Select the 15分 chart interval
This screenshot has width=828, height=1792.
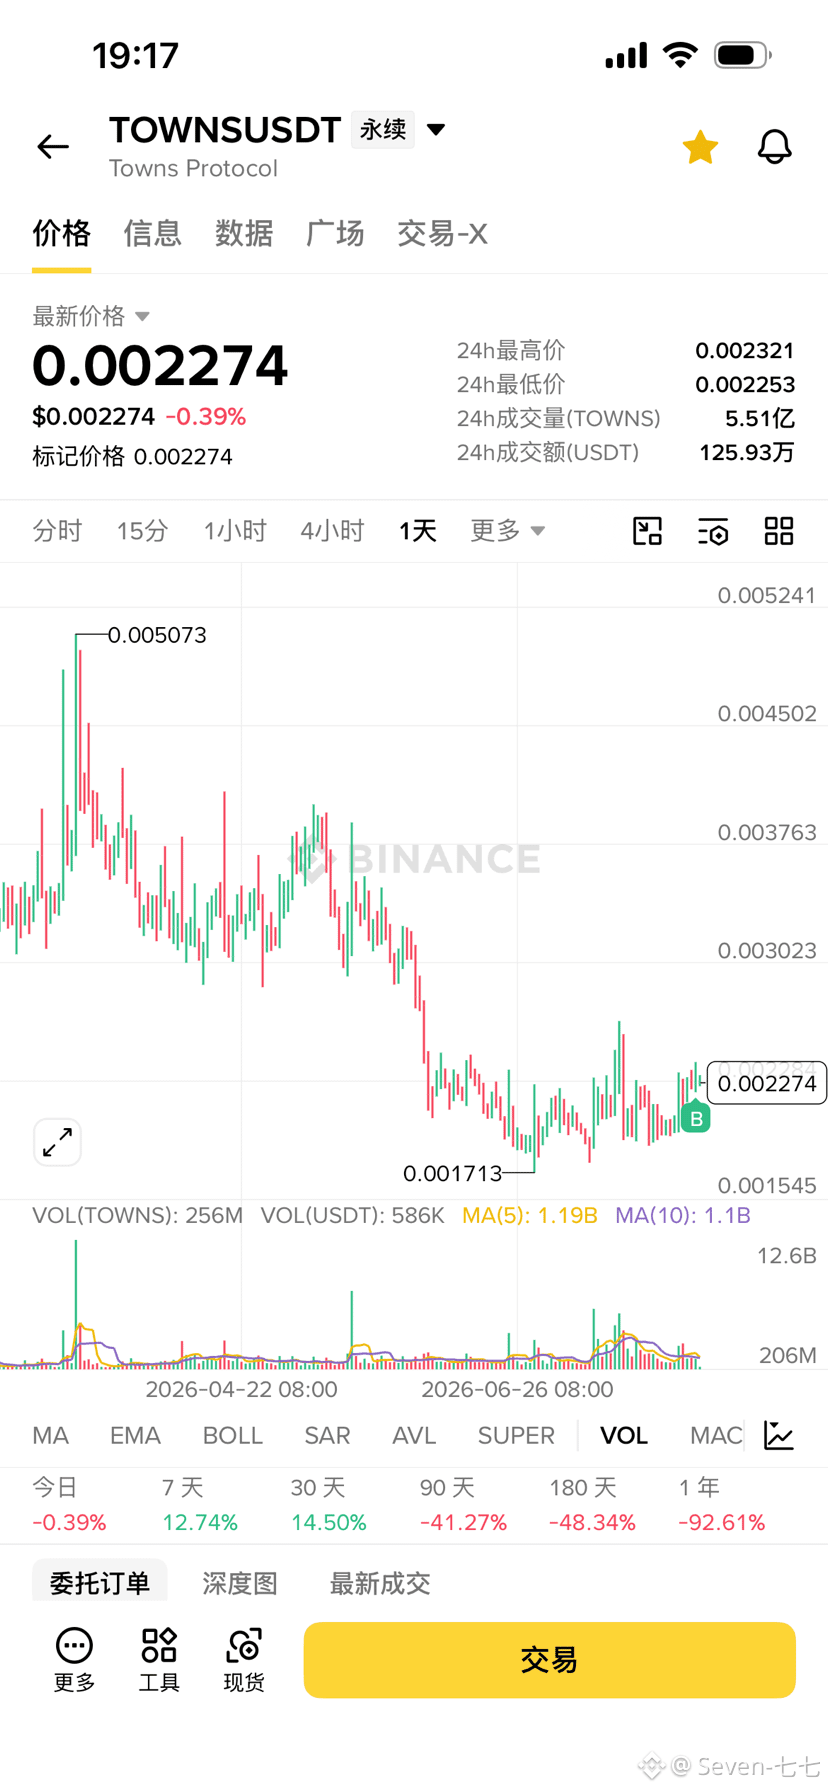click(x=142, y=531)
